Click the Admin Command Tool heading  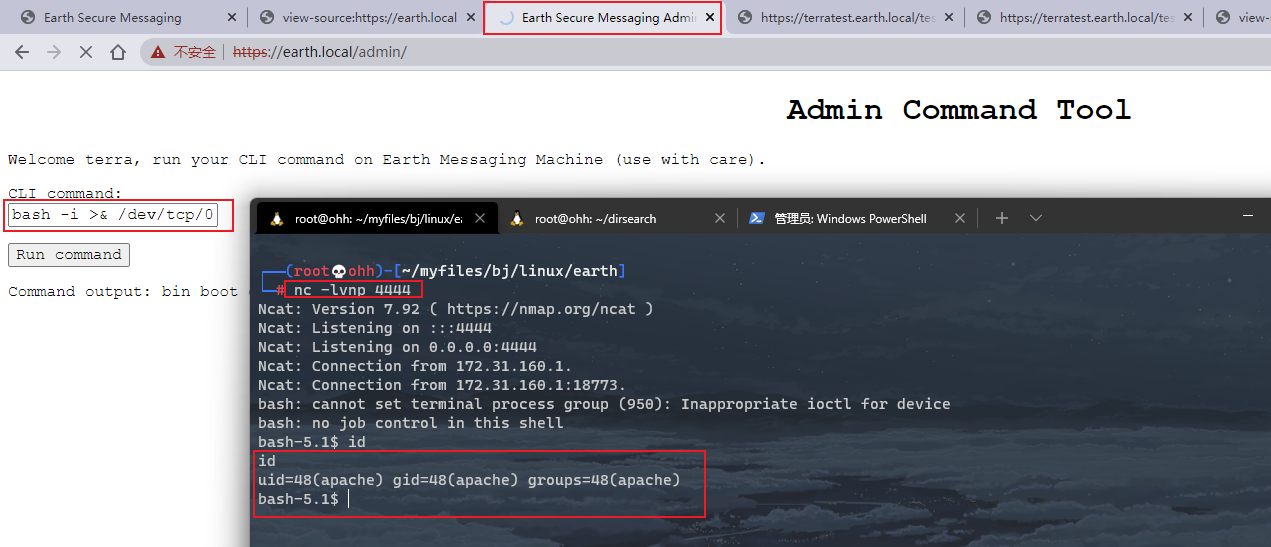point(958,109)
